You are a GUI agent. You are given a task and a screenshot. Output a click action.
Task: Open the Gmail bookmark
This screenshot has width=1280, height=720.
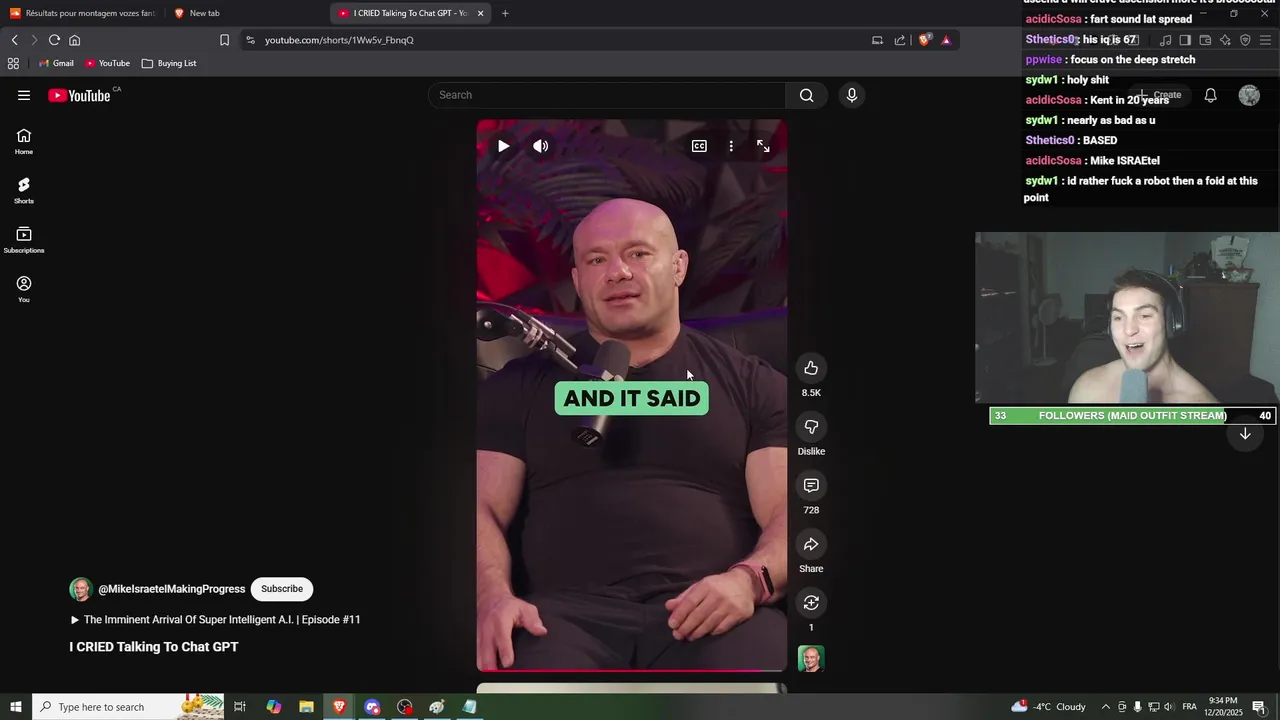pos(55,63)
